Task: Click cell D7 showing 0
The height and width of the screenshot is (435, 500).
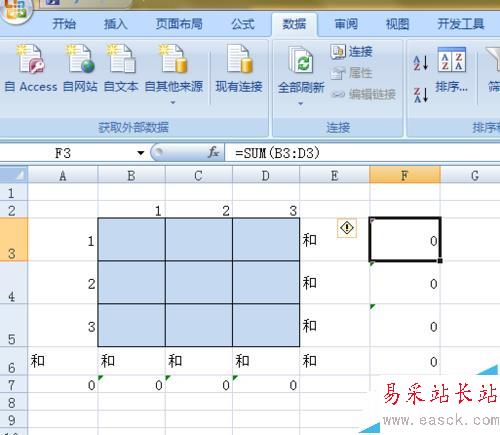Action: coord(266,384)
